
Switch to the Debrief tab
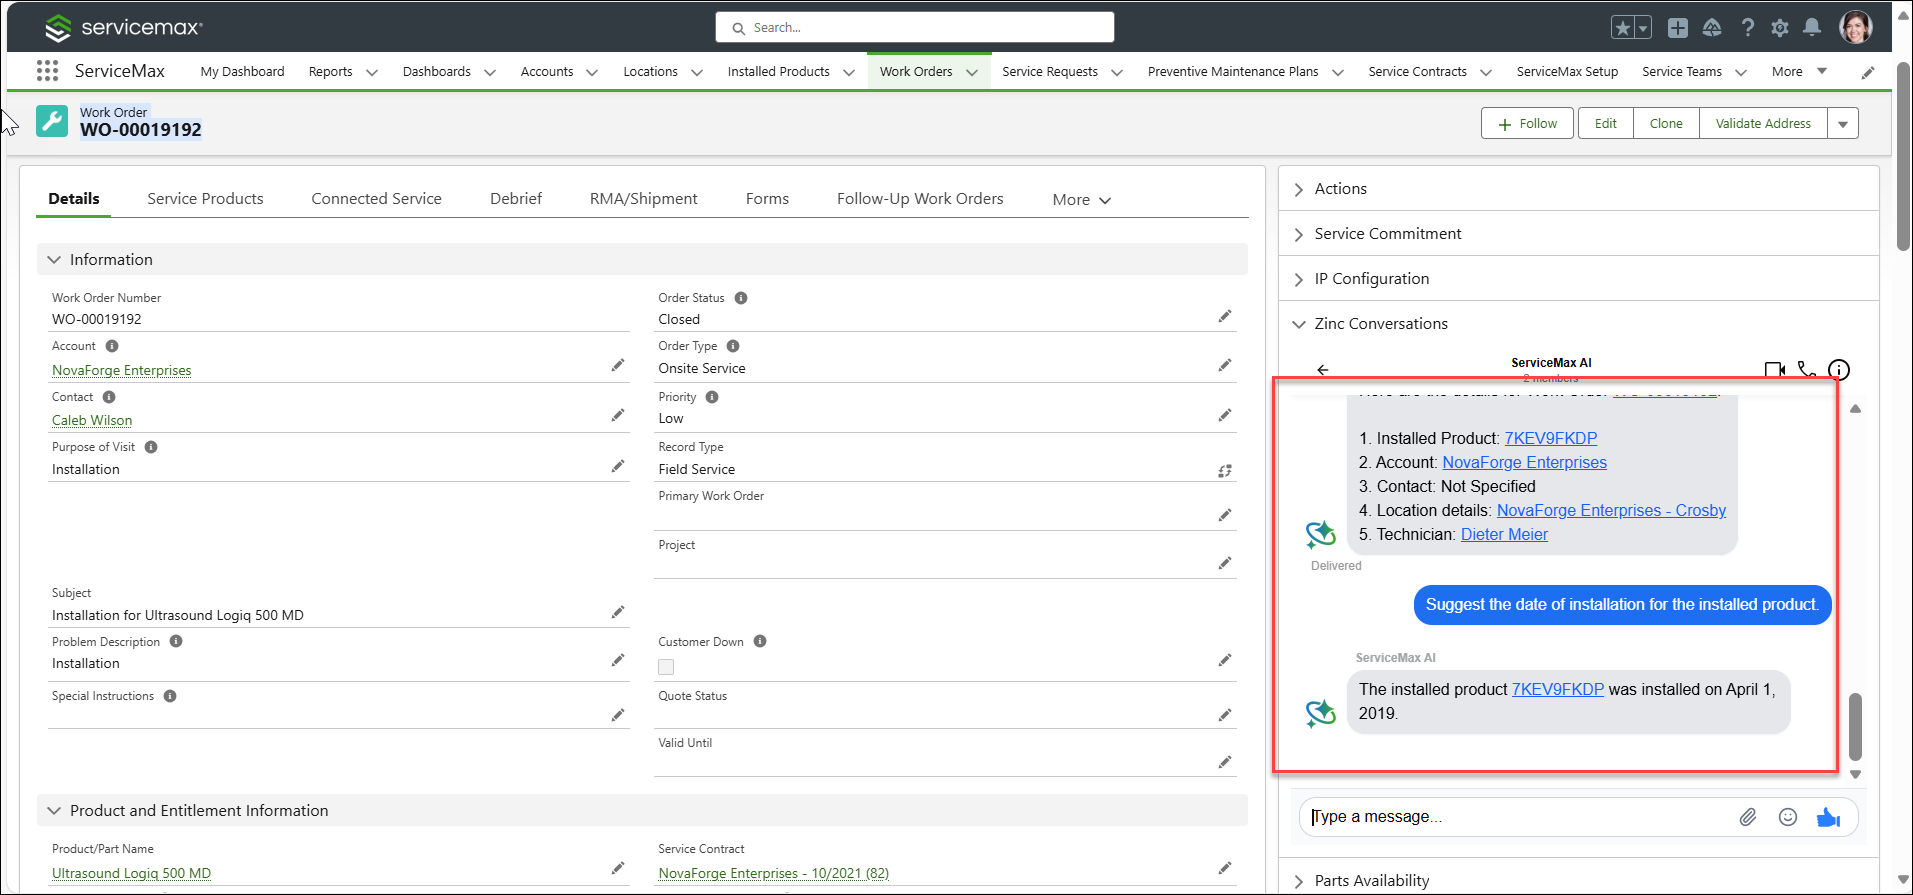pos(516,199)
